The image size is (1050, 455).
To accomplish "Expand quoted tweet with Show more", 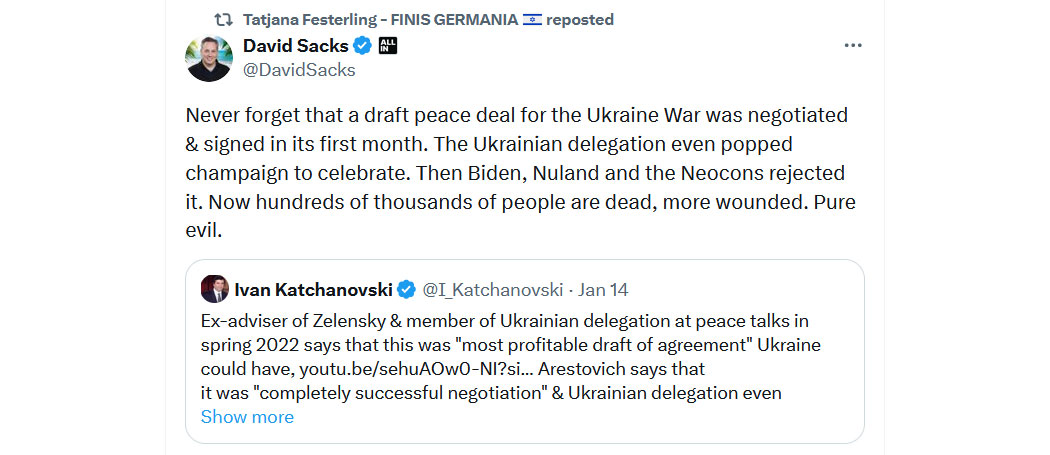I will pos(247,417).
